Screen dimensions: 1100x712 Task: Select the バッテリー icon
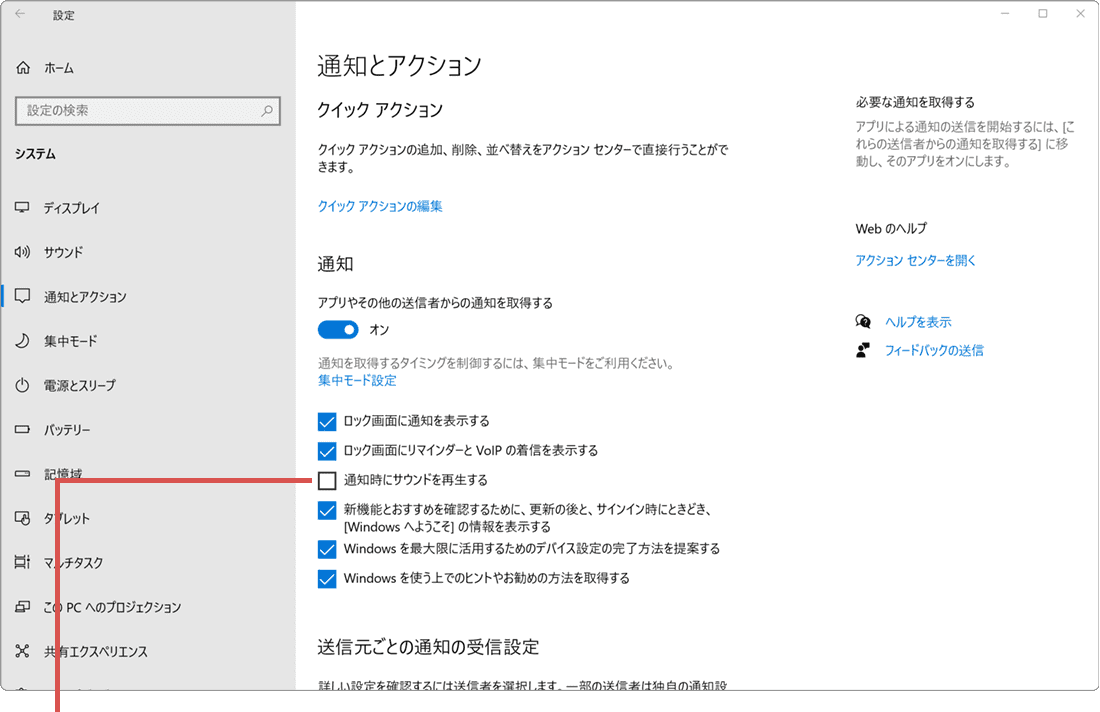coord(22,429)
